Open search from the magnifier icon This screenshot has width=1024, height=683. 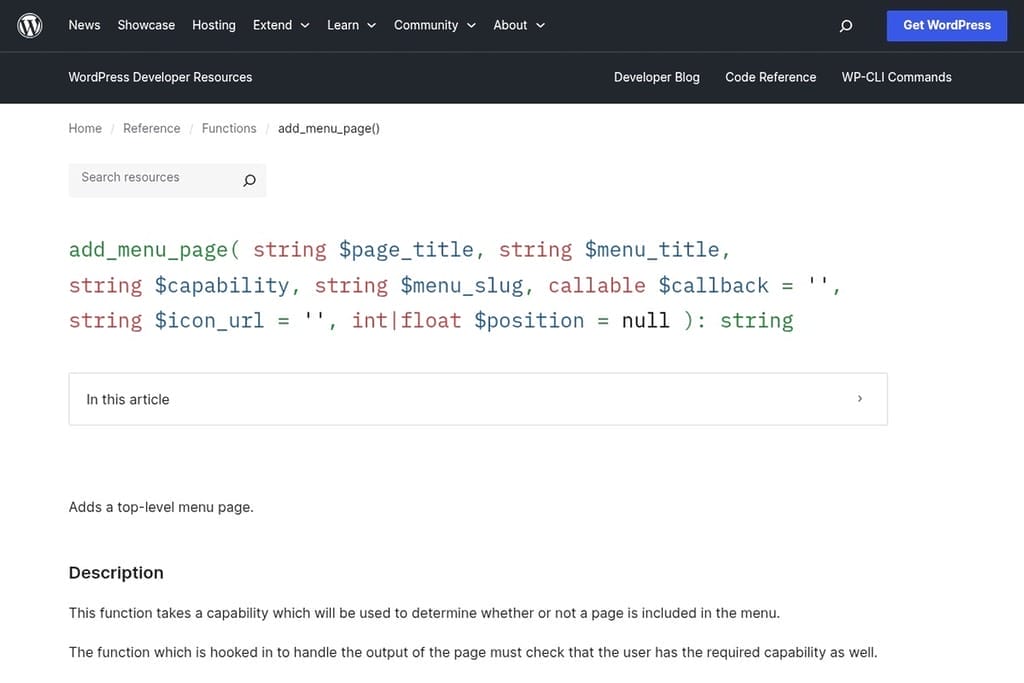[846, 25]
